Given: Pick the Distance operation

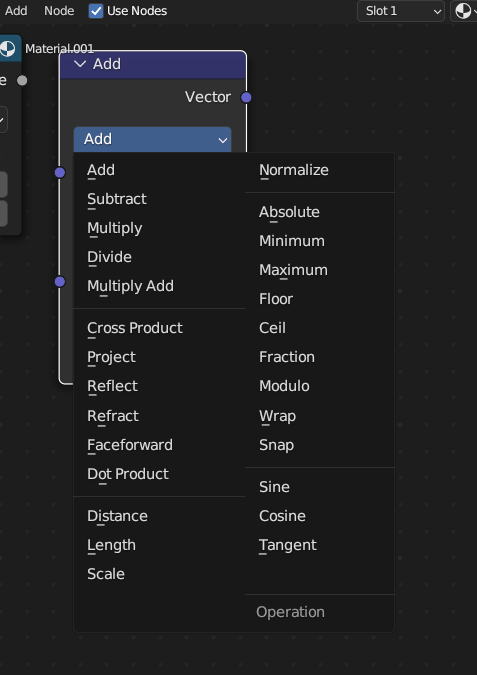Looking at the screenshot, I should 159,516.
